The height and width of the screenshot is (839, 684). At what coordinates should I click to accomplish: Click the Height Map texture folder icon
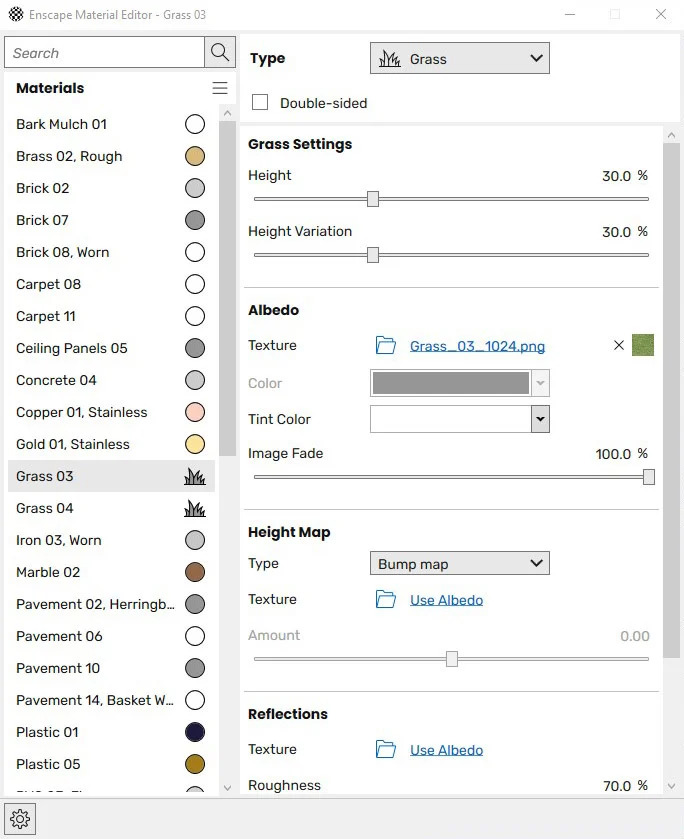pyautogui.click(x=386, y=598)
